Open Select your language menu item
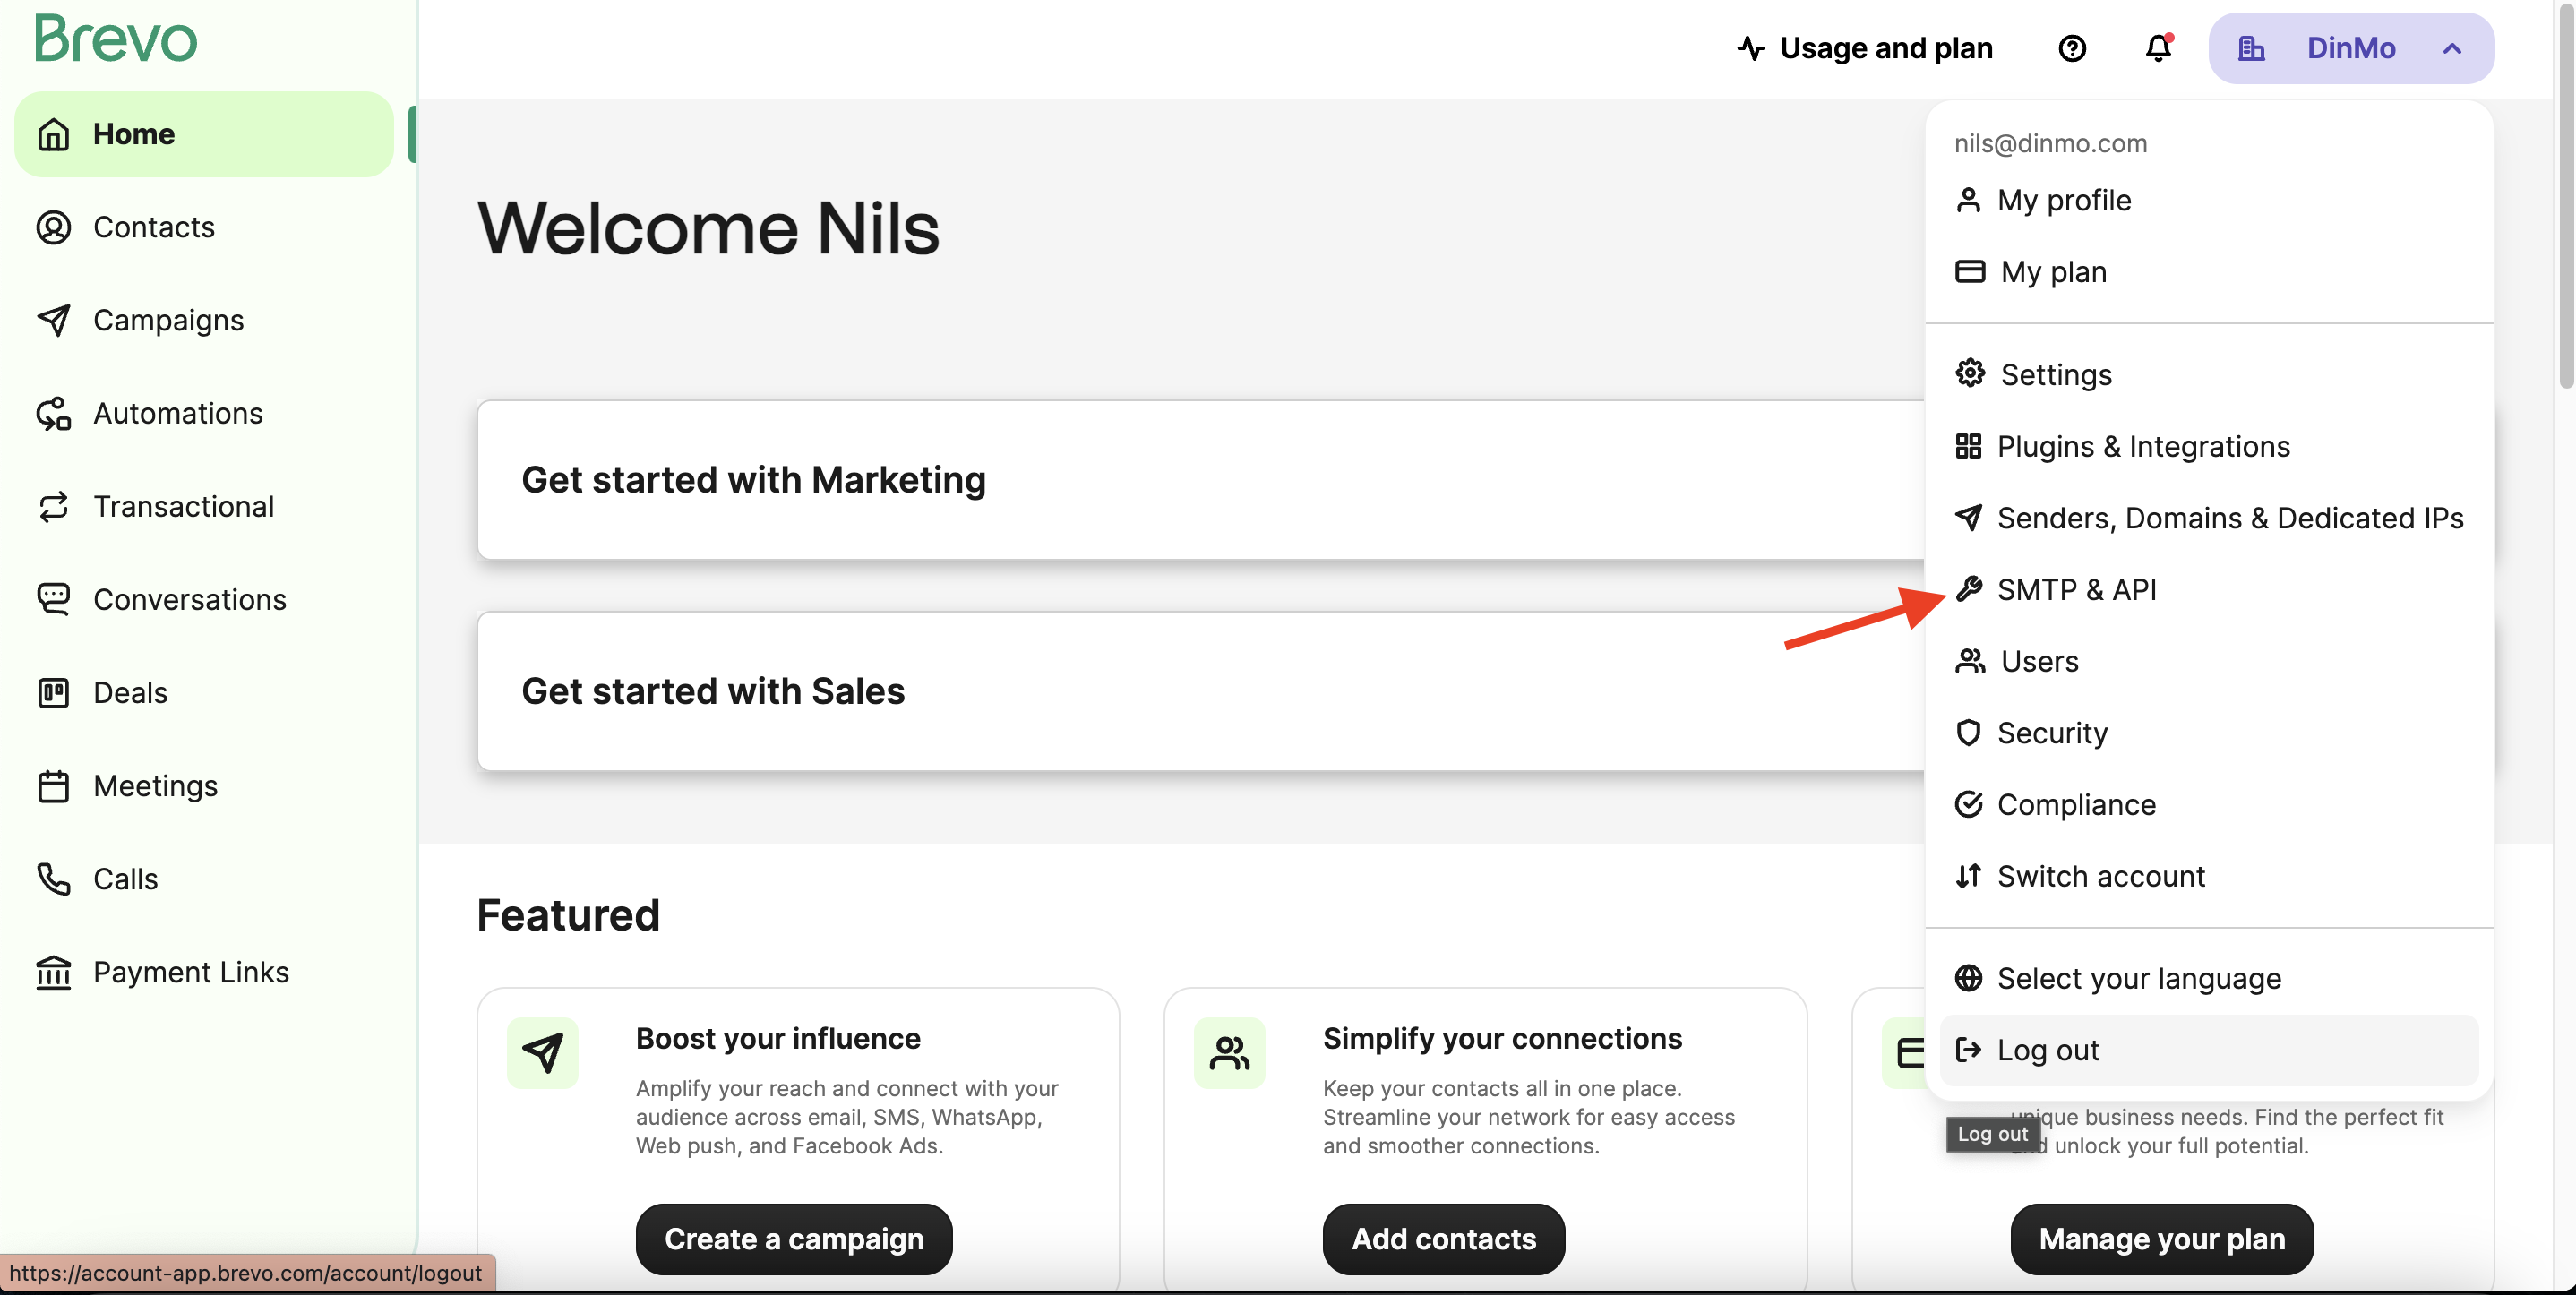This screenshot has width=2576, height=1295. pyautogui.click(x=2138, y=978)
